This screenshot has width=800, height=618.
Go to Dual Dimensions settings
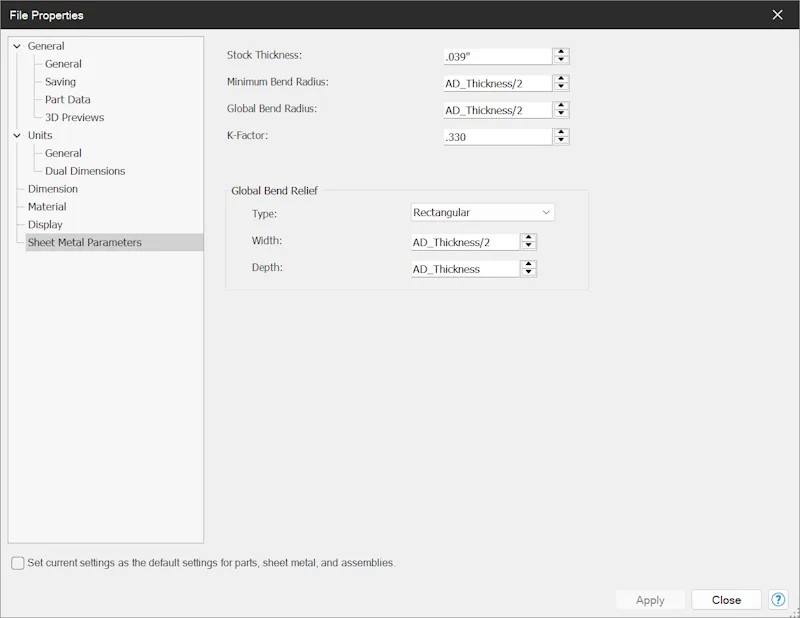[85, 171]
